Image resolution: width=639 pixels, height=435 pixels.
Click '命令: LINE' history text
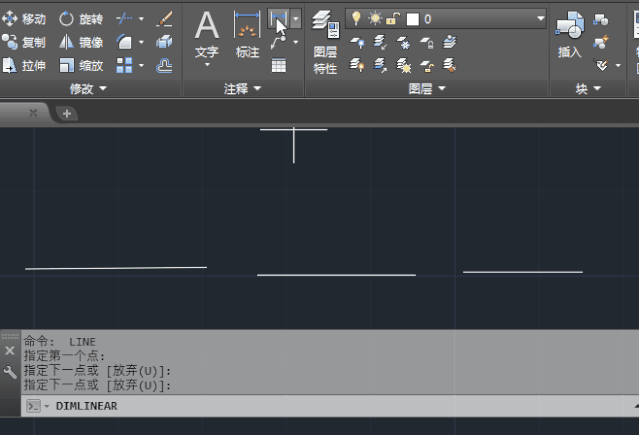(x=60, y=342)
